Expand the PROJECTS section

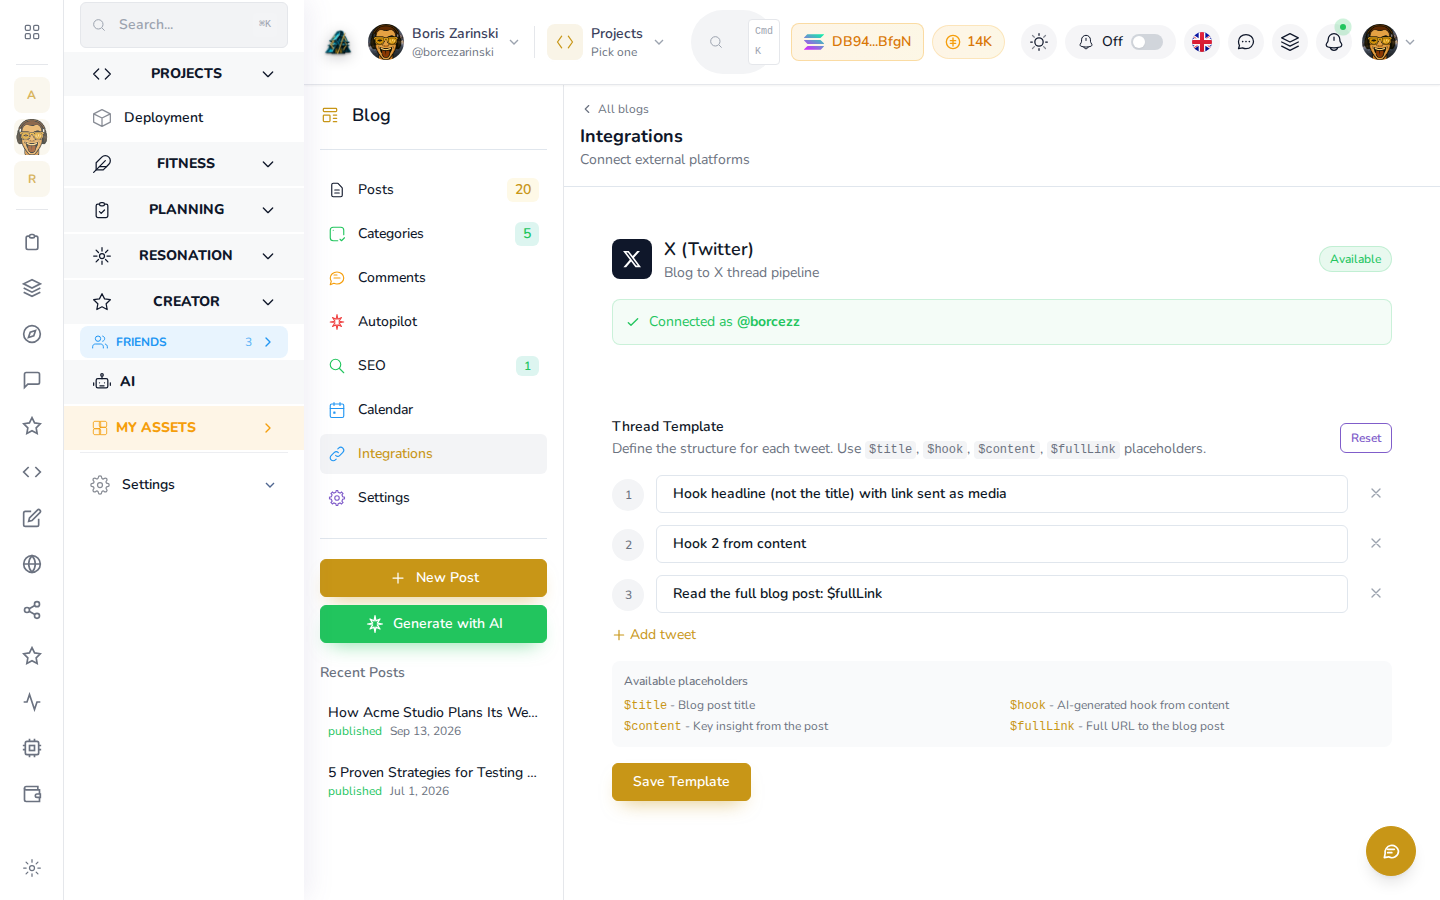tap(184, 74)
